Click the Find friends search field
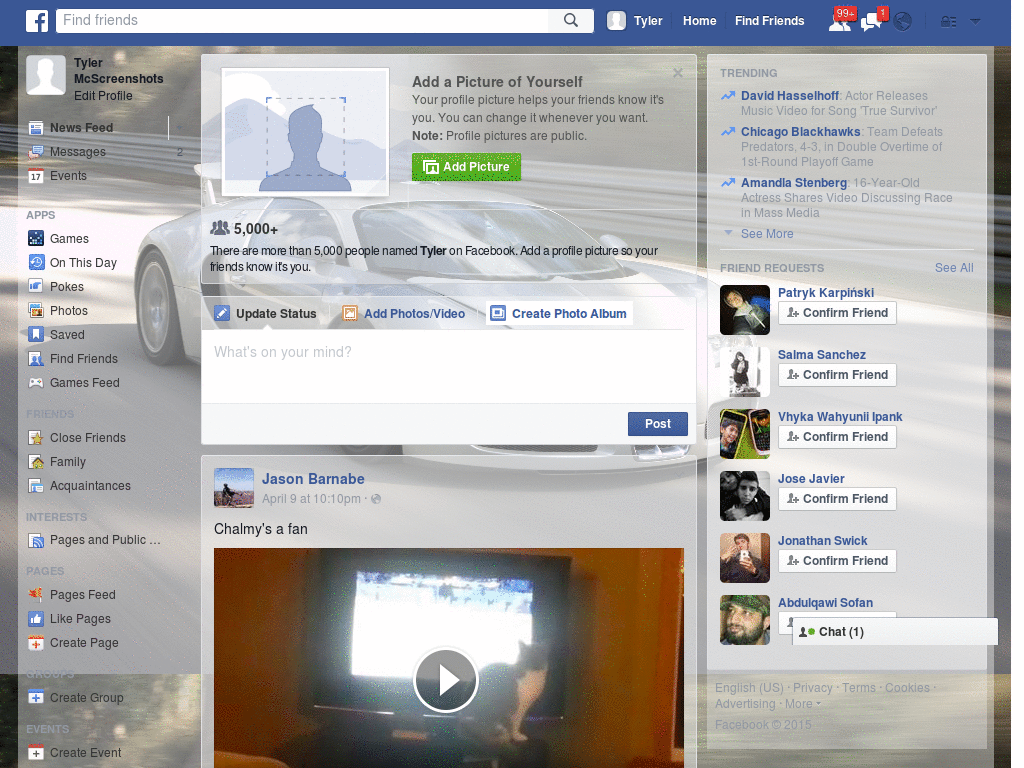This screenshot has width=1024, height=768. coord(304,20)
